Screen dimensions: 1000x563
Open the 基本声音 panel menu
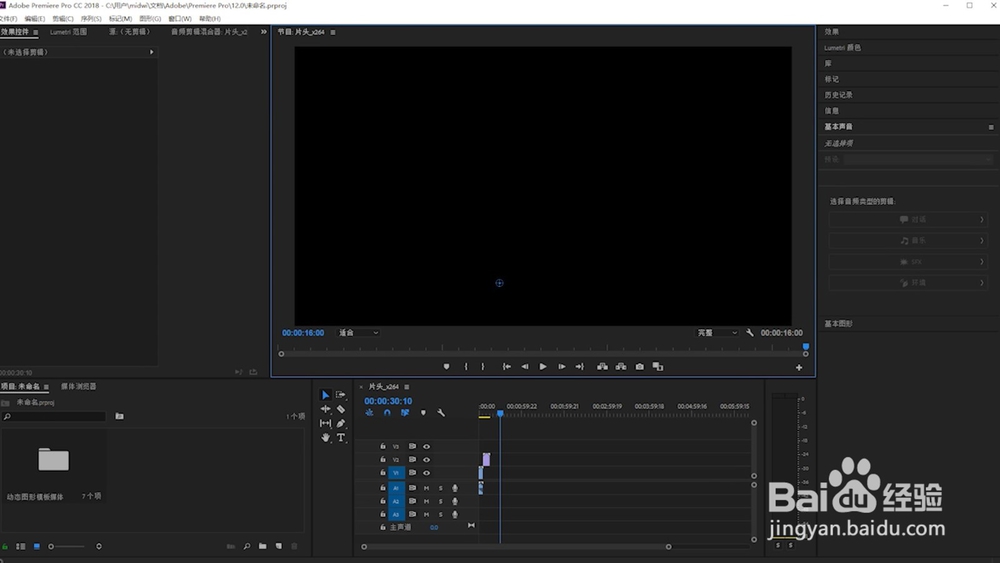point(991,127)
